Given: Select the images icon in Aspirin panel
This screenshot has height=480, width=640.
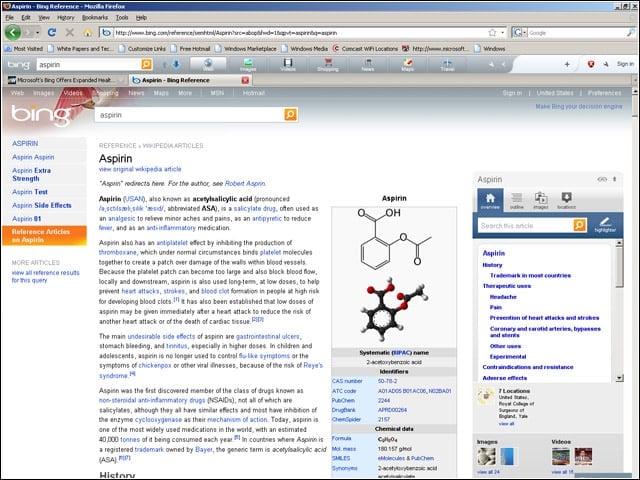Looking at the screenshot, I should pyautogui.click(x=541, y=200).
